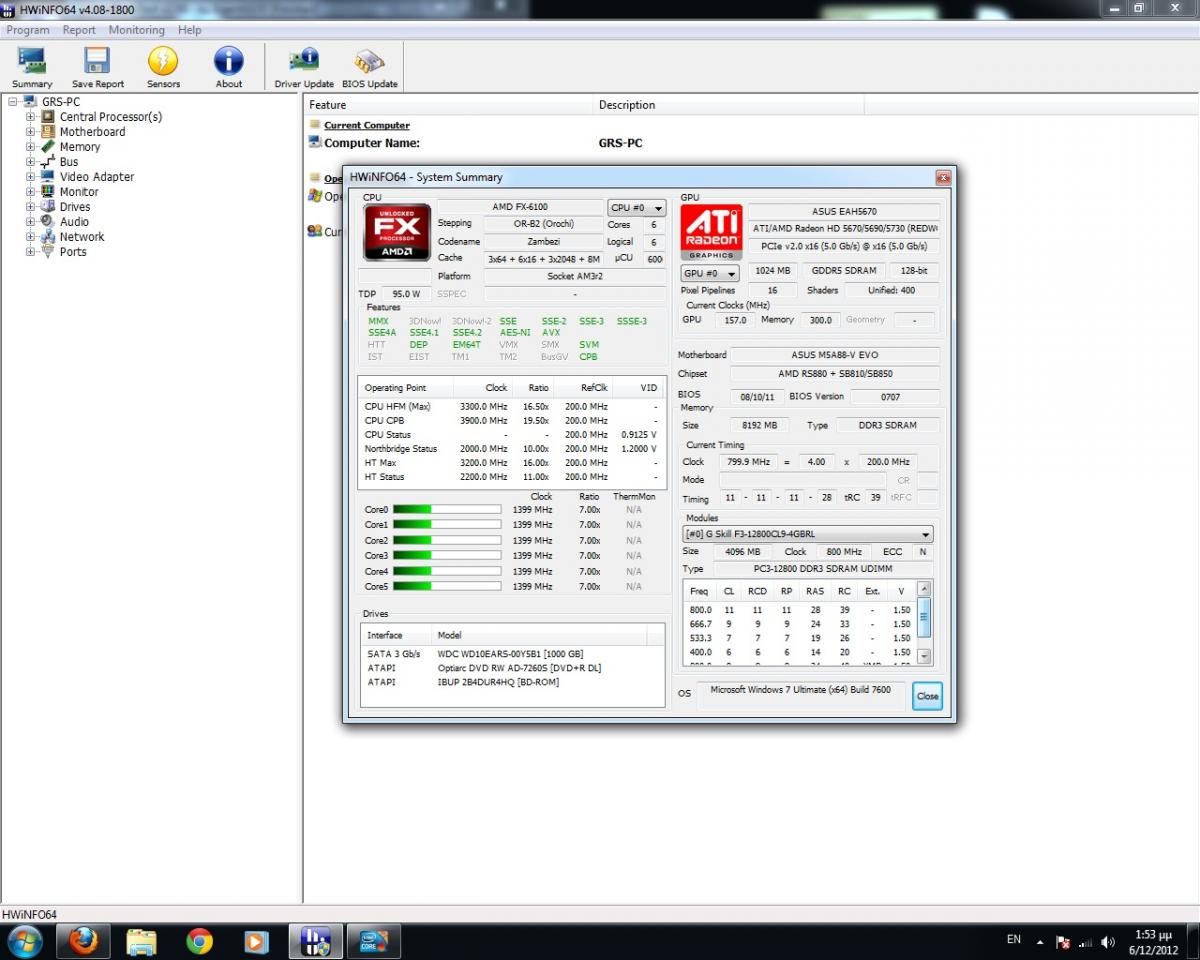Viewport: 1200px width, 960px height.
Task: Open the Report menu
Action: [79, 30]
